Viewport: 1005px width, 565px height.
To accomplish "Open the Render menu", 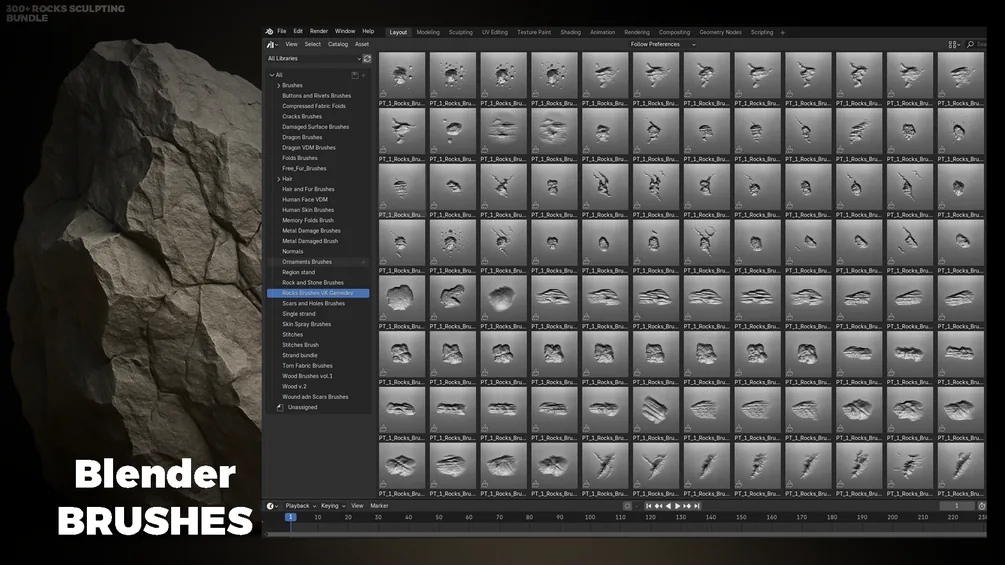I will click(x=319, y=31).
